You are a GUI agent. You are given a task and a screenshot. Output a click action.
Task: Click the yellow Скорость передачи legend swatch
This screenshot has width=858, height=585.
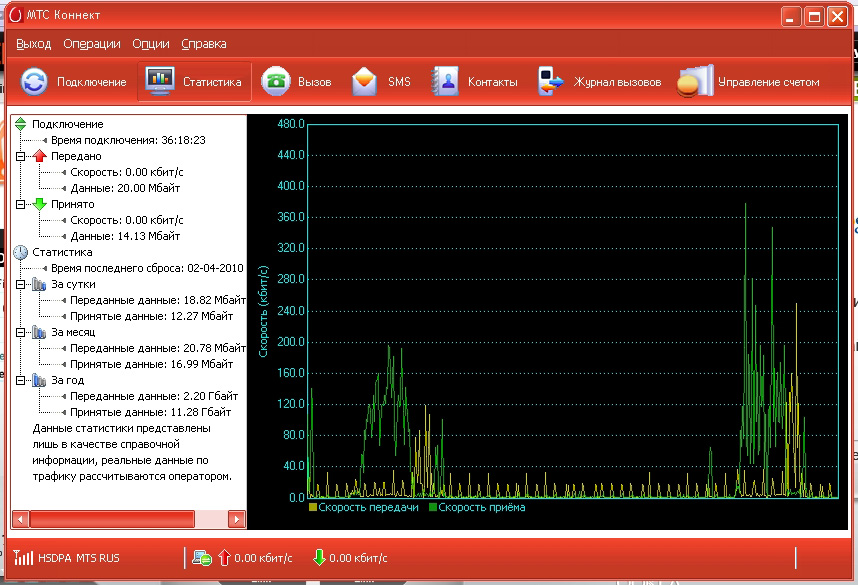313,508
